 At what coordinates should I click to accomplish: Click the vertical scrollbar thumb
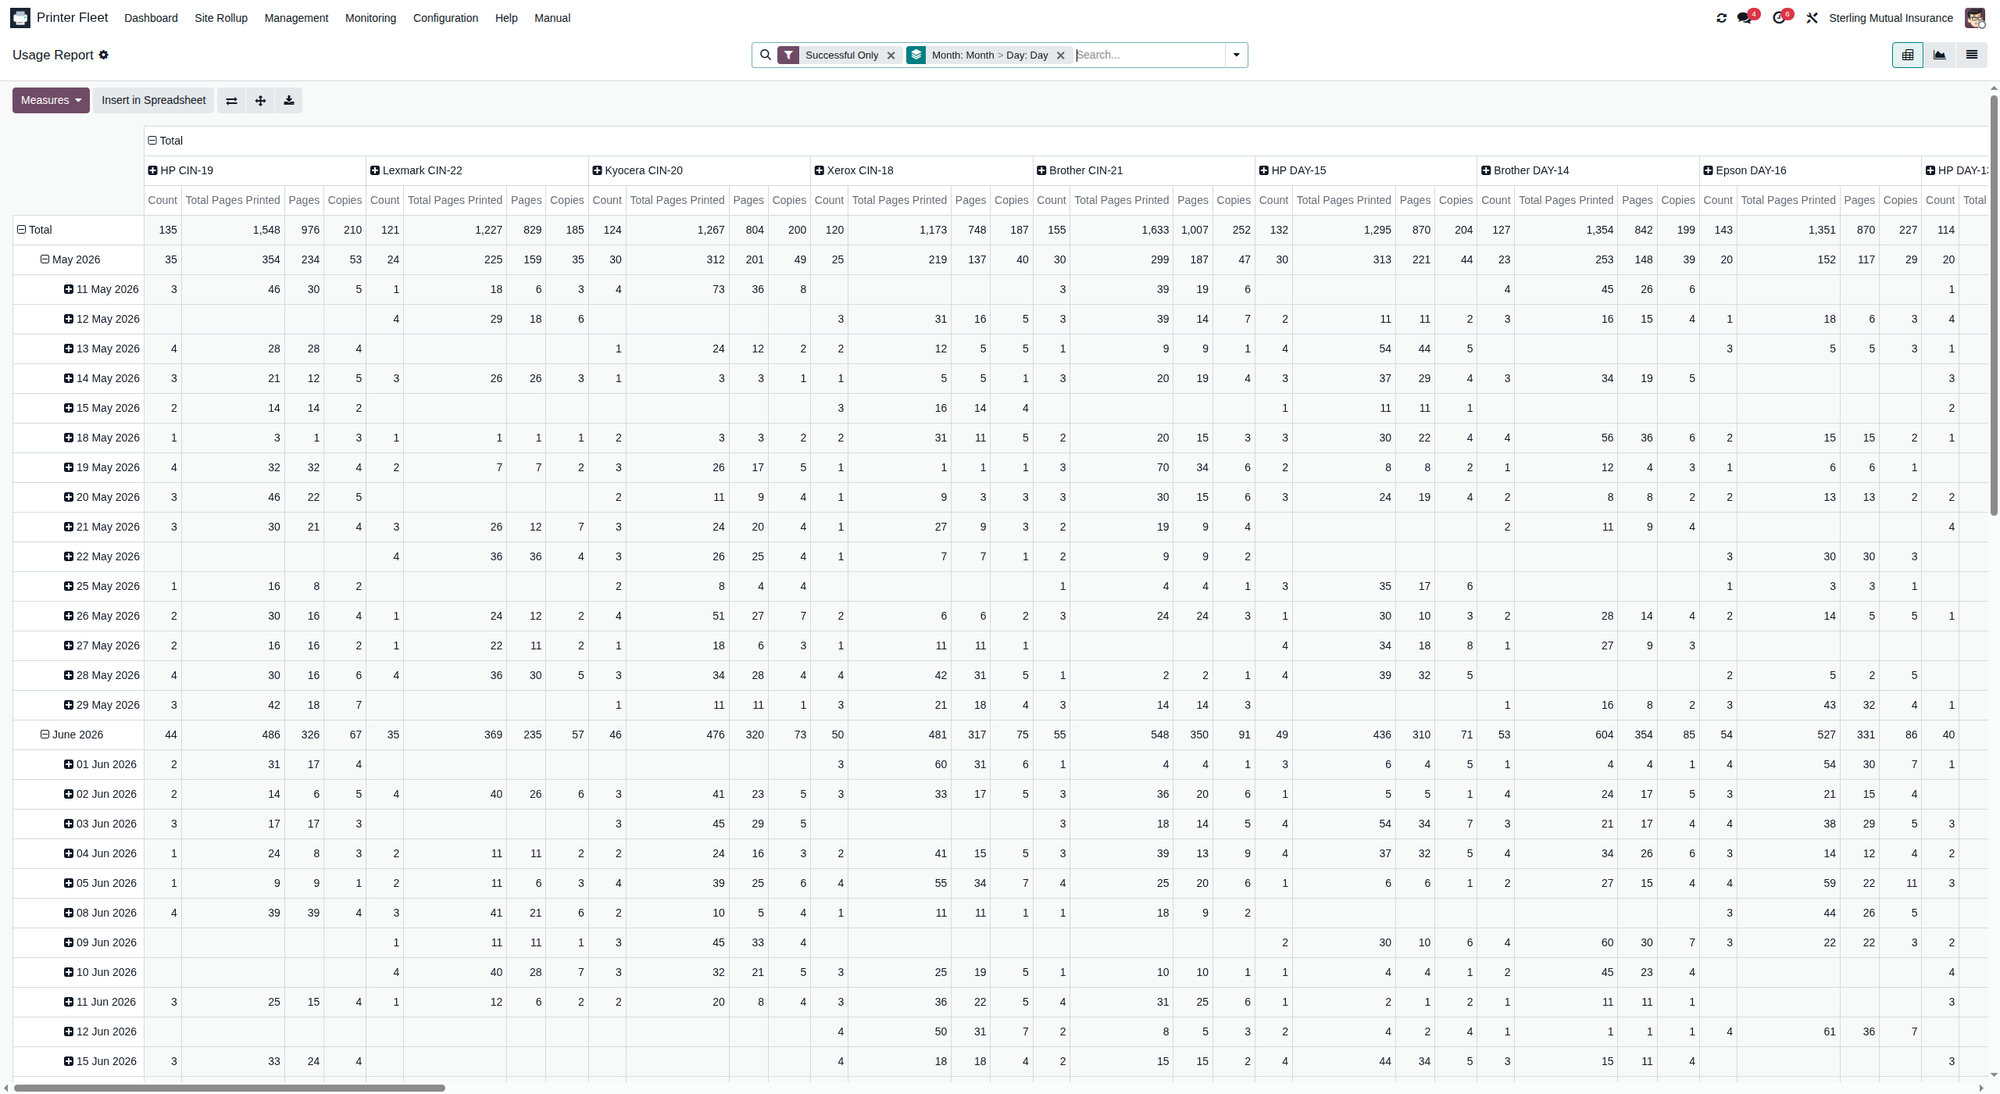point(1994,305)
